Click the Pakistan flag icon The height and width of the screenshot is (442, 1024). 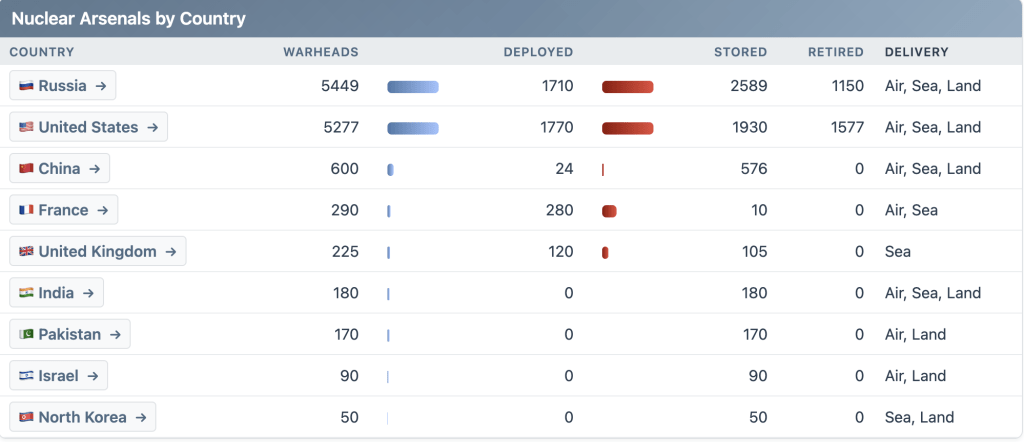point(26,335)
